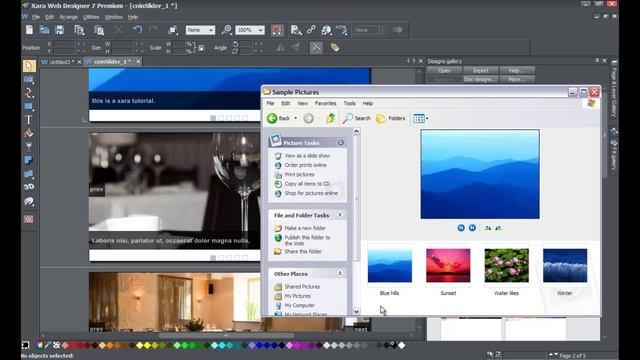This screenshot has height=360, width=640.
Task: Select the Rectangle tool
Action: pyautogui.click(x=29, y=107)
